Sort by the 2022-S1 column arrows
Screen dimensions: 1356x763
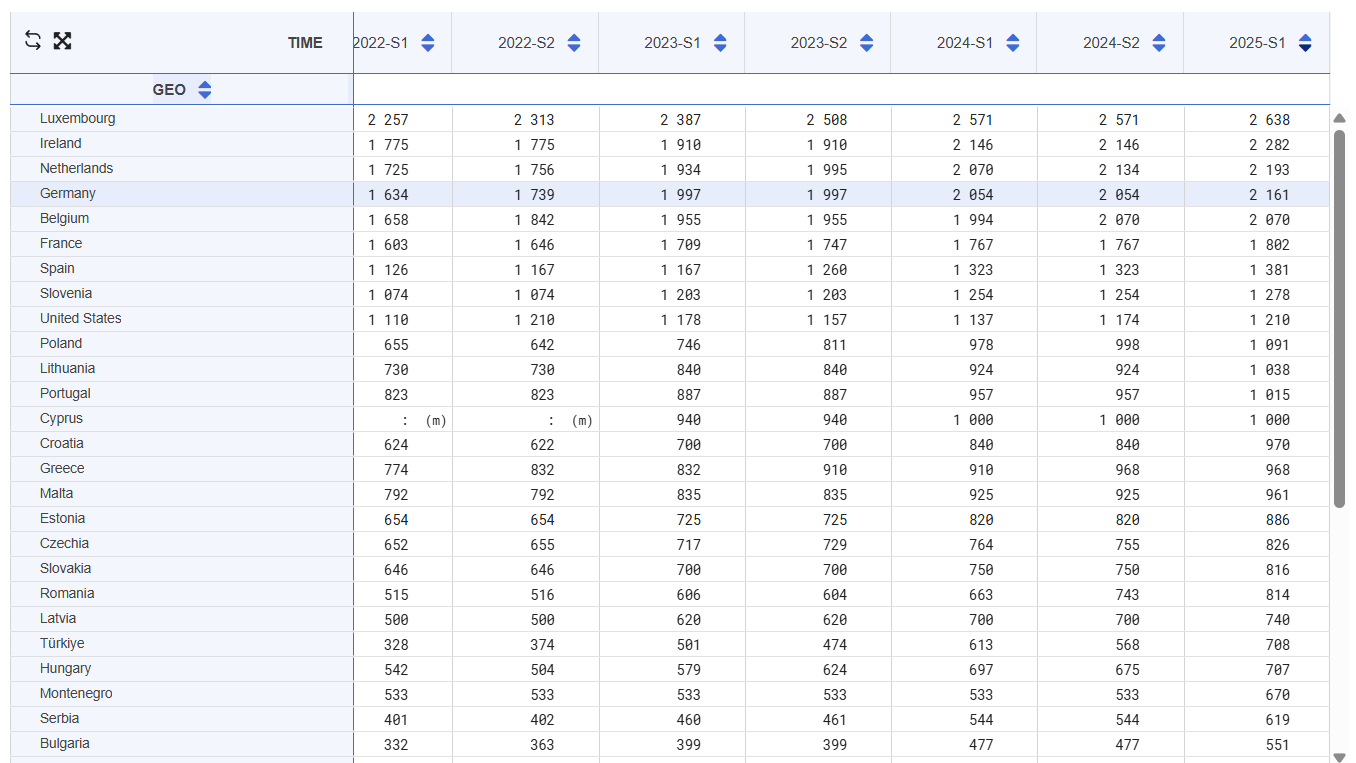[428, 43]
